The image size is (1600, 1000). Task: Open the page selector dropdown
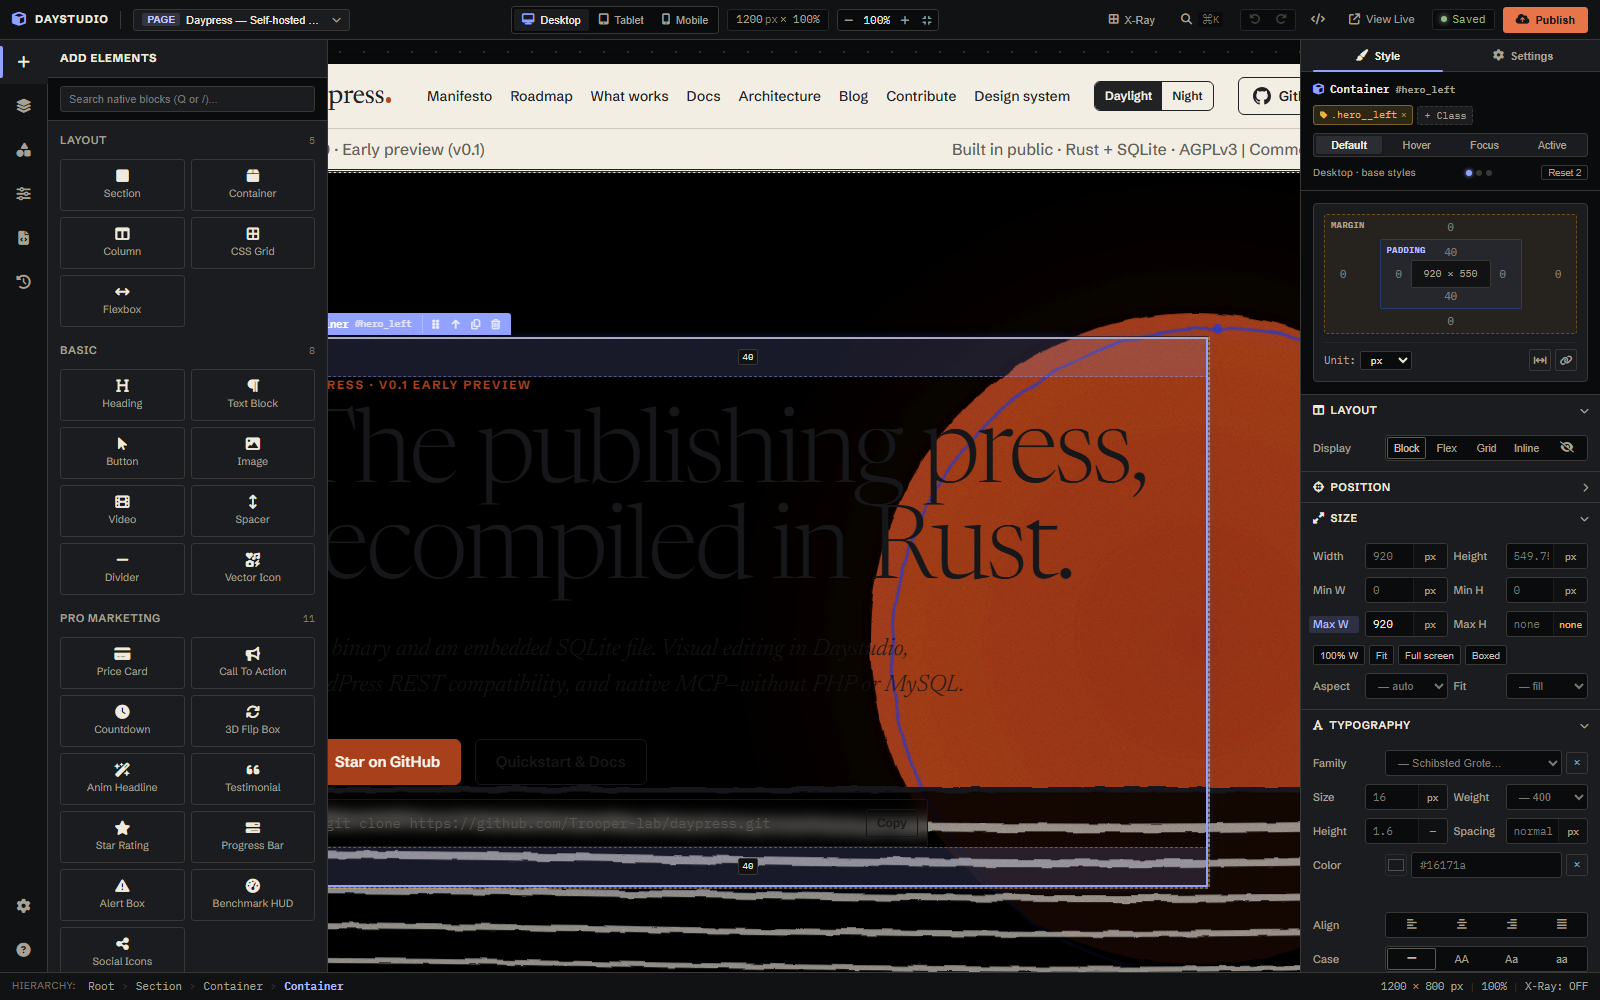(x=242, y=19)
